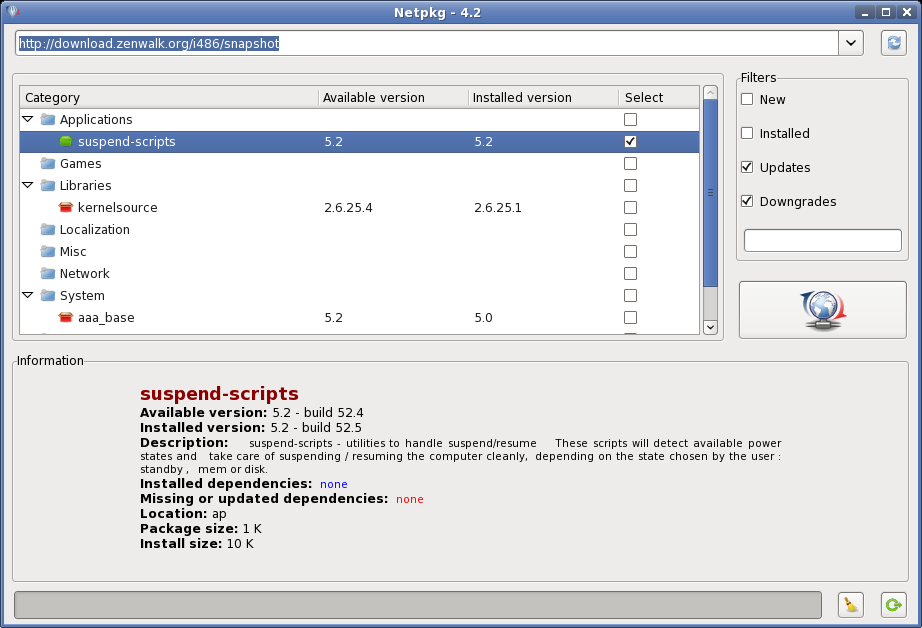Image resolution: width=922 pixels, height=628 pixels.
Task: Click the Select column header
Action: coord(659,98)
